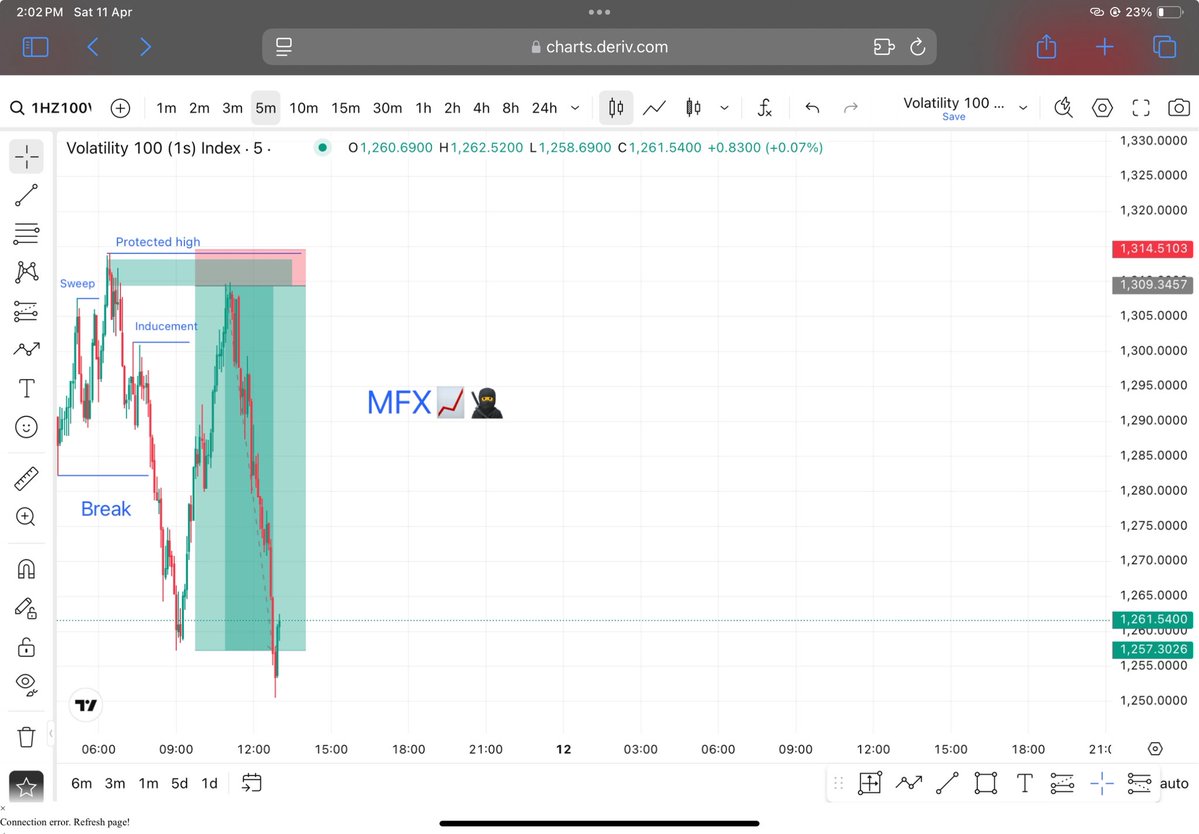Select the Text annotation tool
Image resolution: width=1199 pixels, height=834 pixels.
click(x=26, y=388)
